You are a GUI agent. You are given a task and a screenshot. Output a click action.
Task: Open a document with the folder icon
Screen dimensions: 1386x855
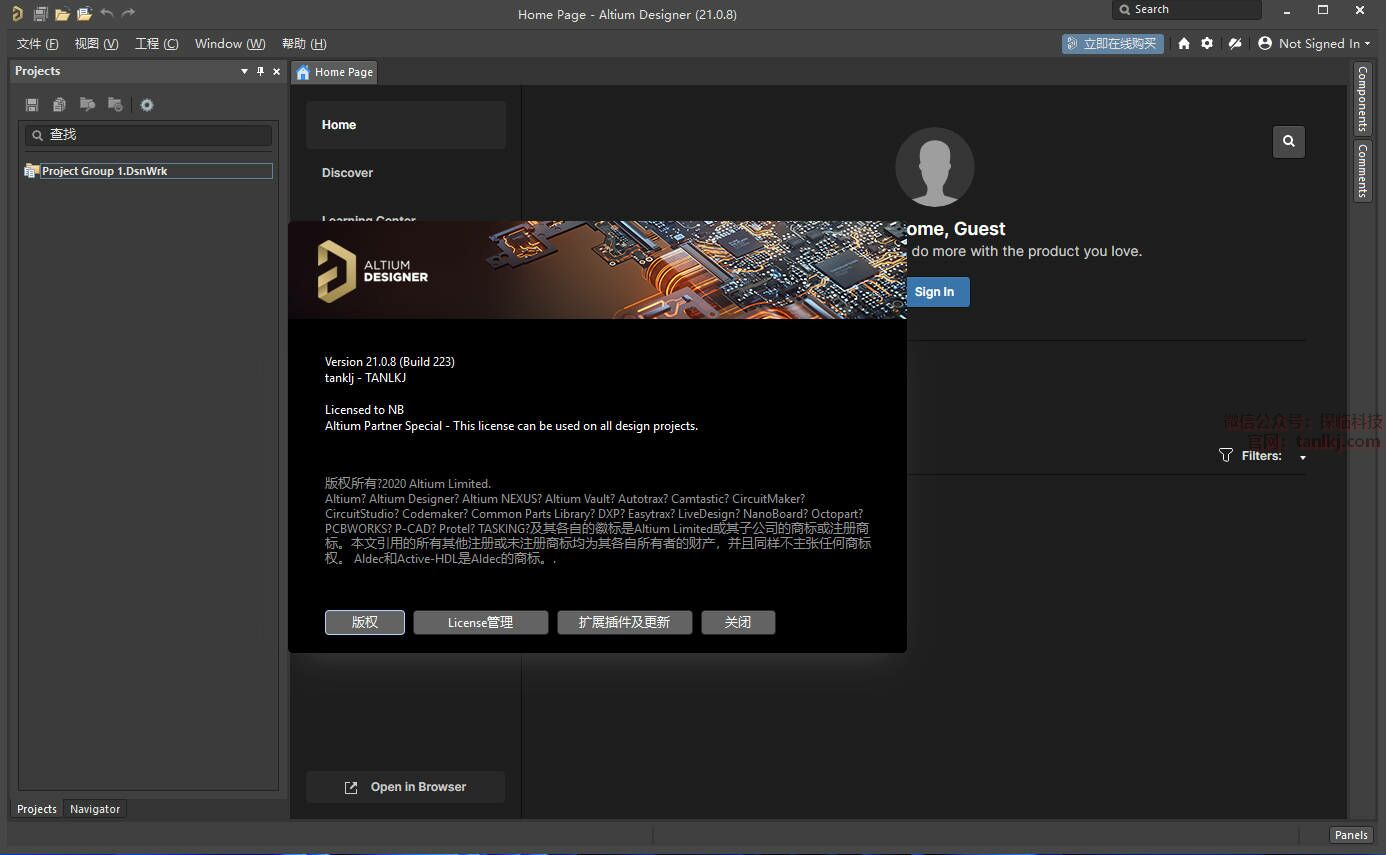pyautogui.click(x=62, y=14)
